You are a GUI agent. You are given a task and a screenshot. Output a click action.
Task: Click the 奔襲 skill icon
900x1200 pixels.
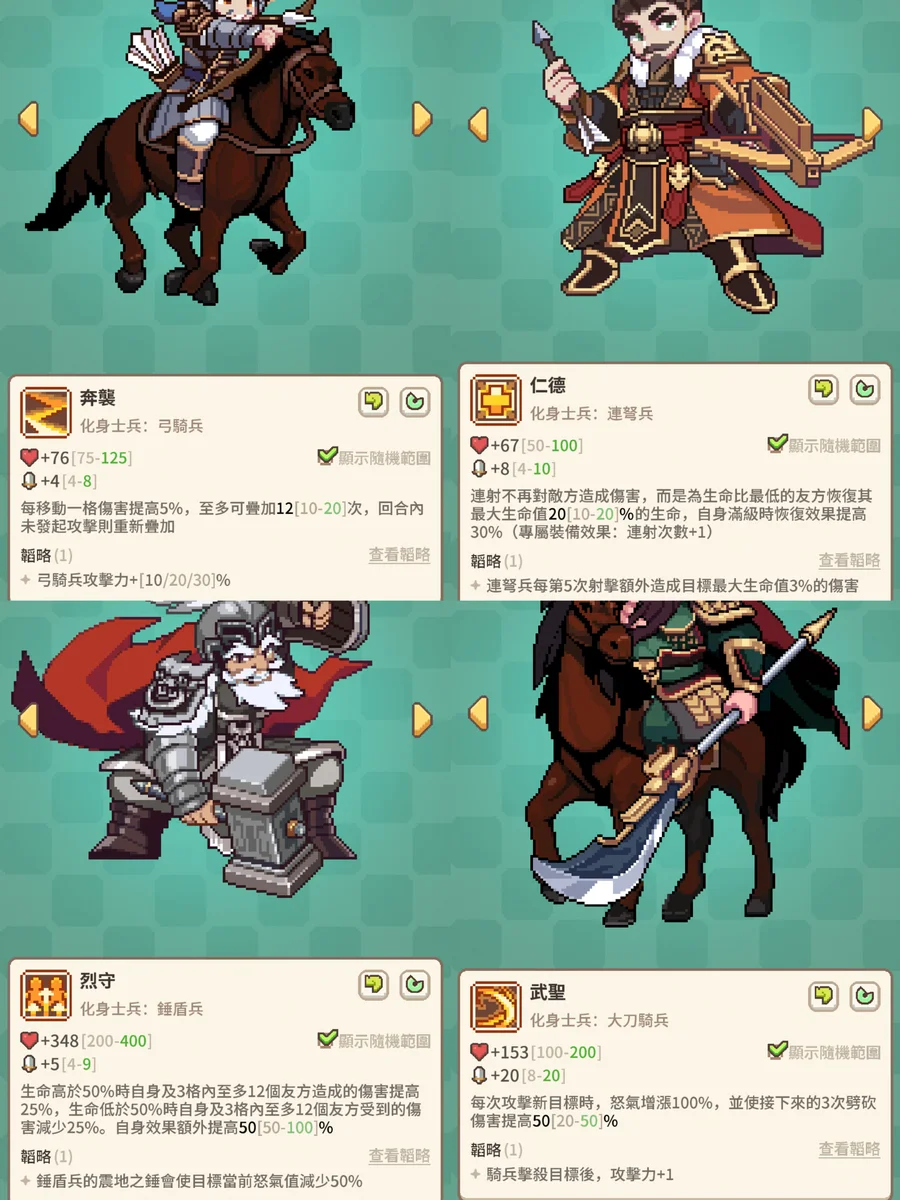click(x=46, y=412)
